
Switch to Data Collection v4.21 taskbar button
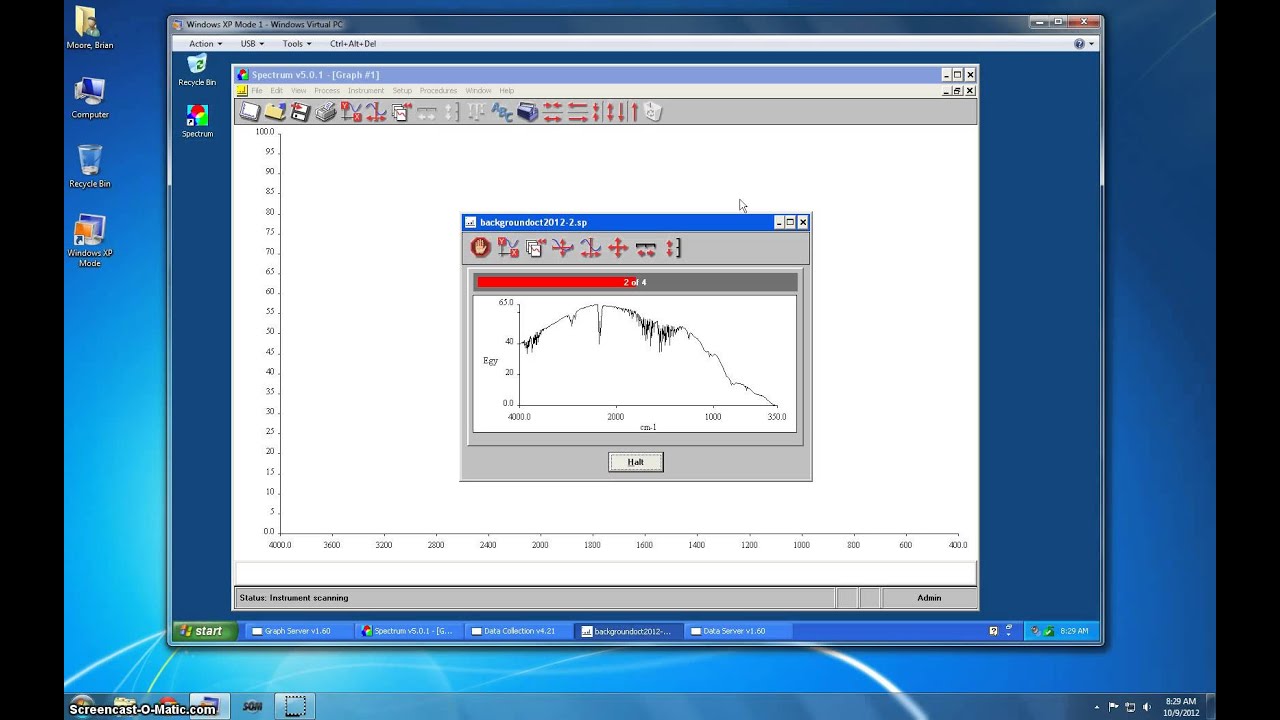pyautogui.click(x=519, y=631)
